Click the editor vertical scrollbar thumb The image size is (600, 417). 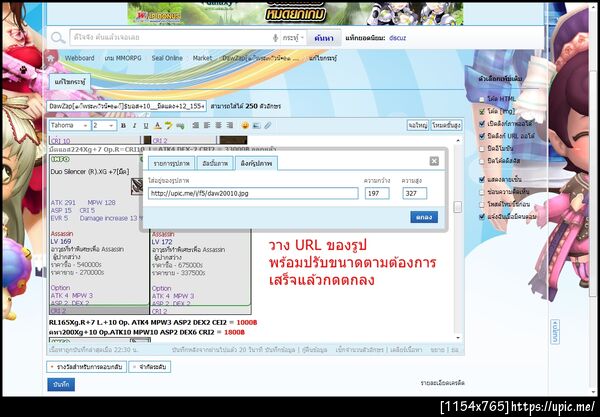pyautogui.click(x=458, y=207)
